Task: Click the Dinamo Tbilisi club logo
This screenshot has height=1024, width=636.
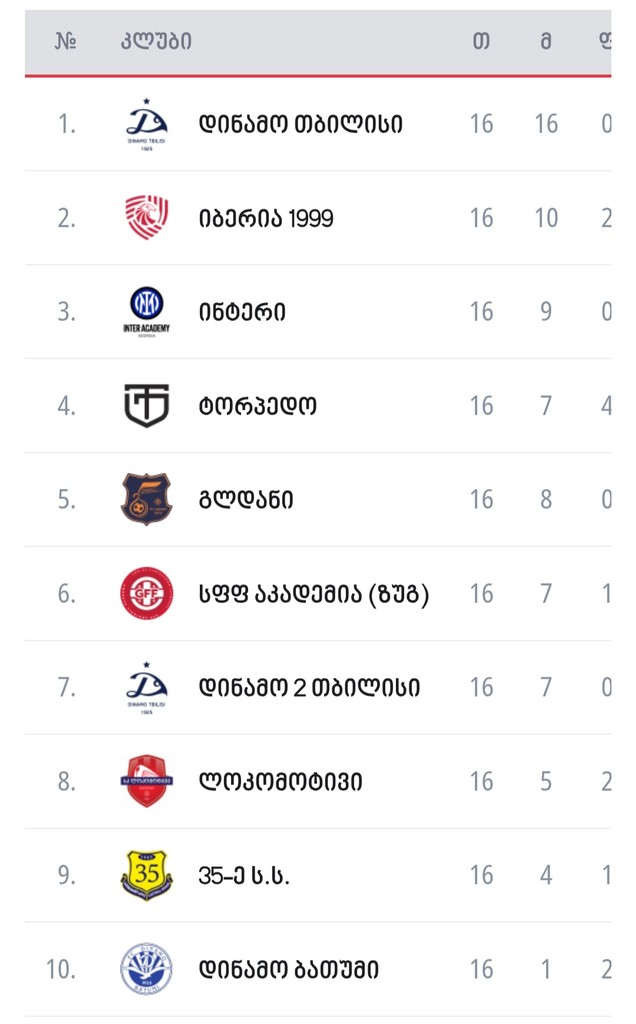Action: point(146,124)
